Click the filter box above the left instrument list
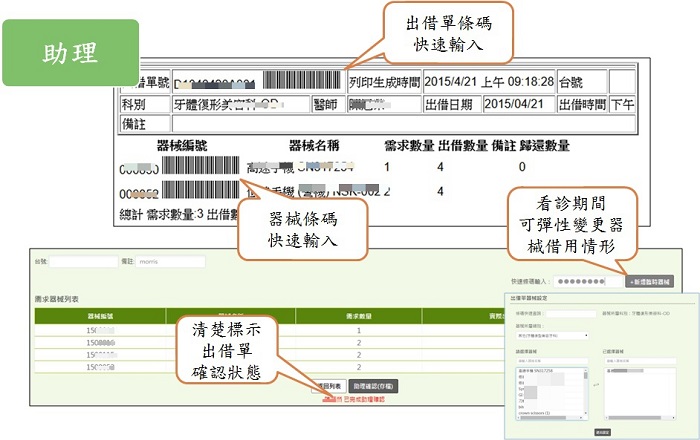 [x=552, y=361]
